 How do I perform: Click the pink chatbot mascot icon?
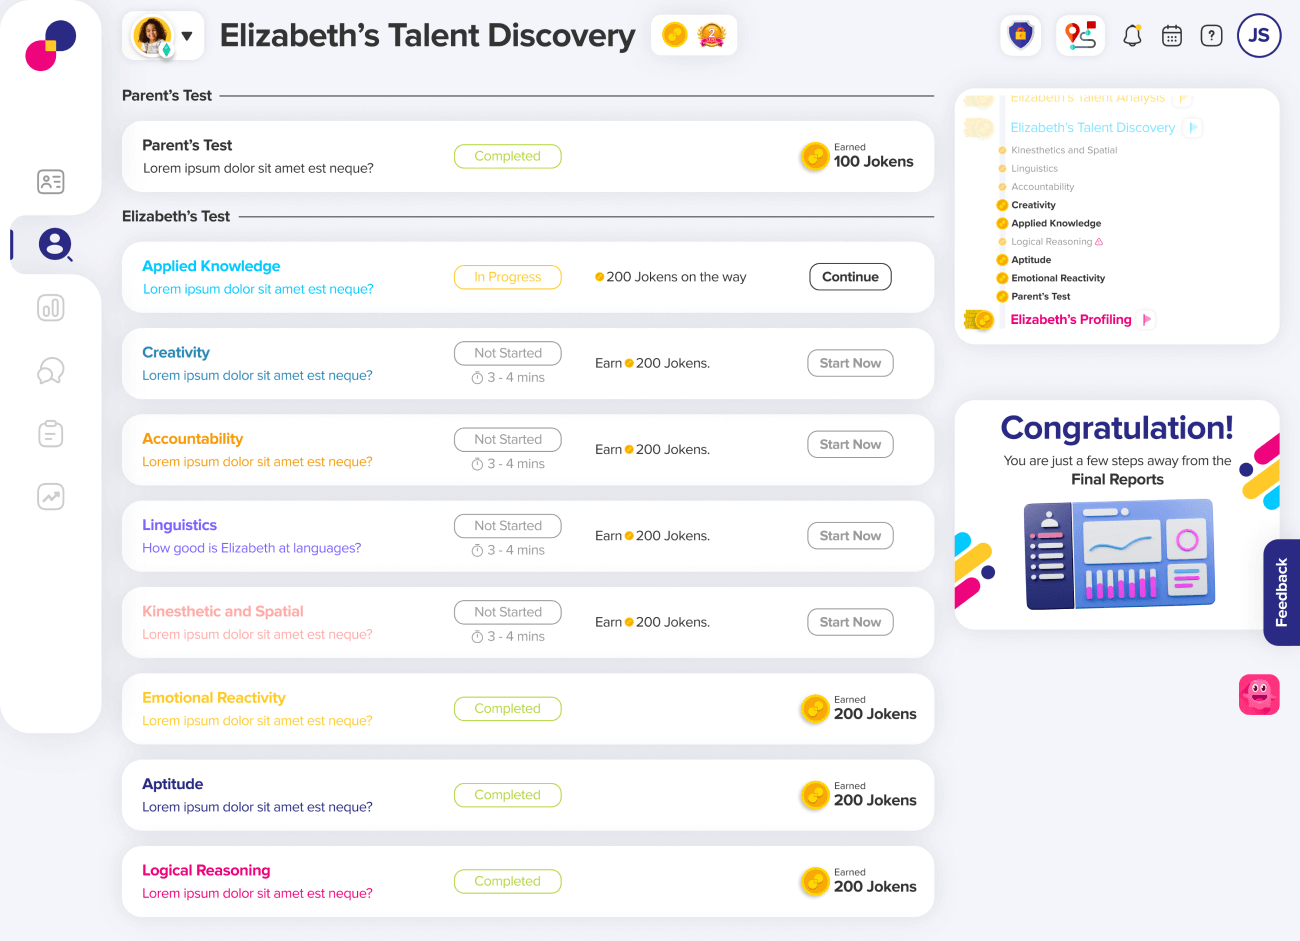click(x=1259, y=694)
